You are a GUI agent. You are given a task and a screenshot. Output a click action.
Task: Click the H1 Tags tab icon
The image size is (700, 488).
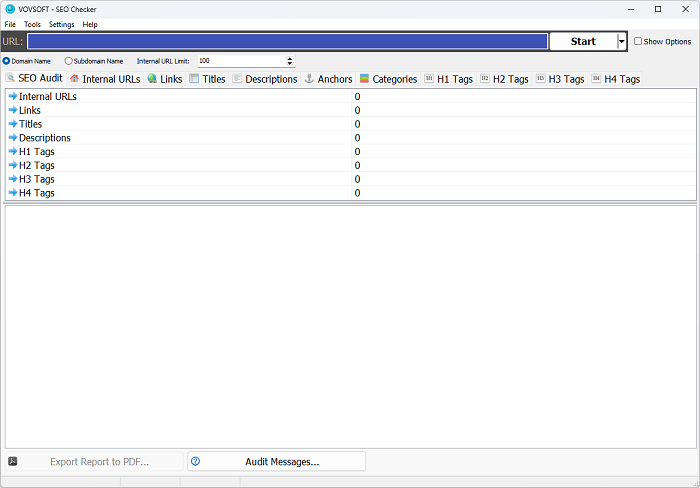point(429,79)
